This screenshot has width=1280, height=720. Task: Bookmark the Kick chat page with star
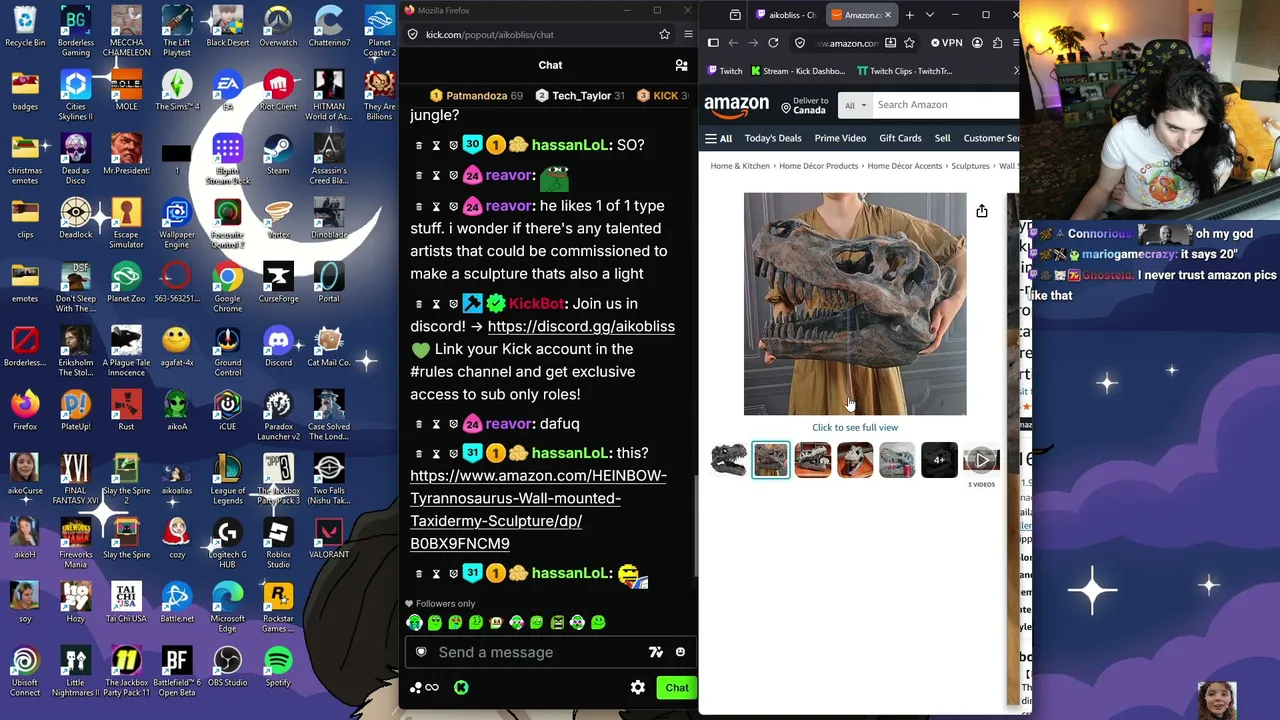664,34
